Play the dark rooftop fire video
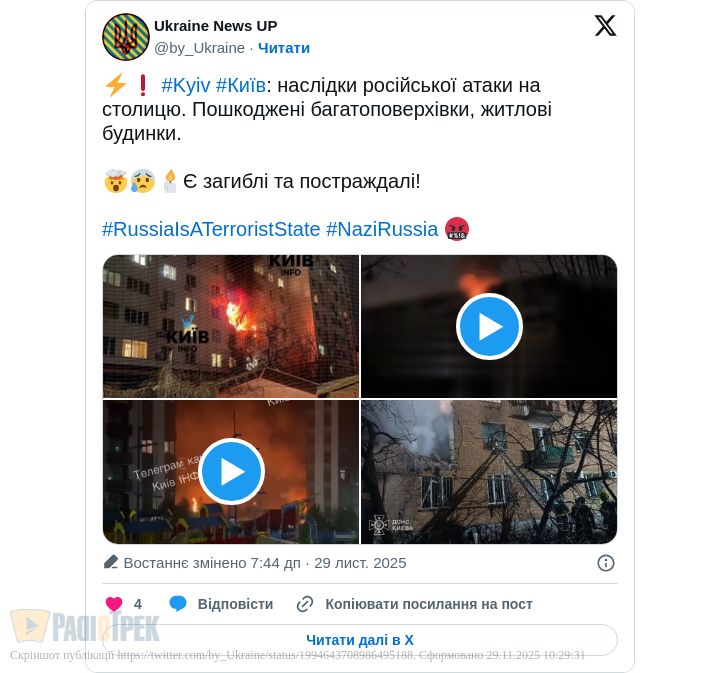 489,326
